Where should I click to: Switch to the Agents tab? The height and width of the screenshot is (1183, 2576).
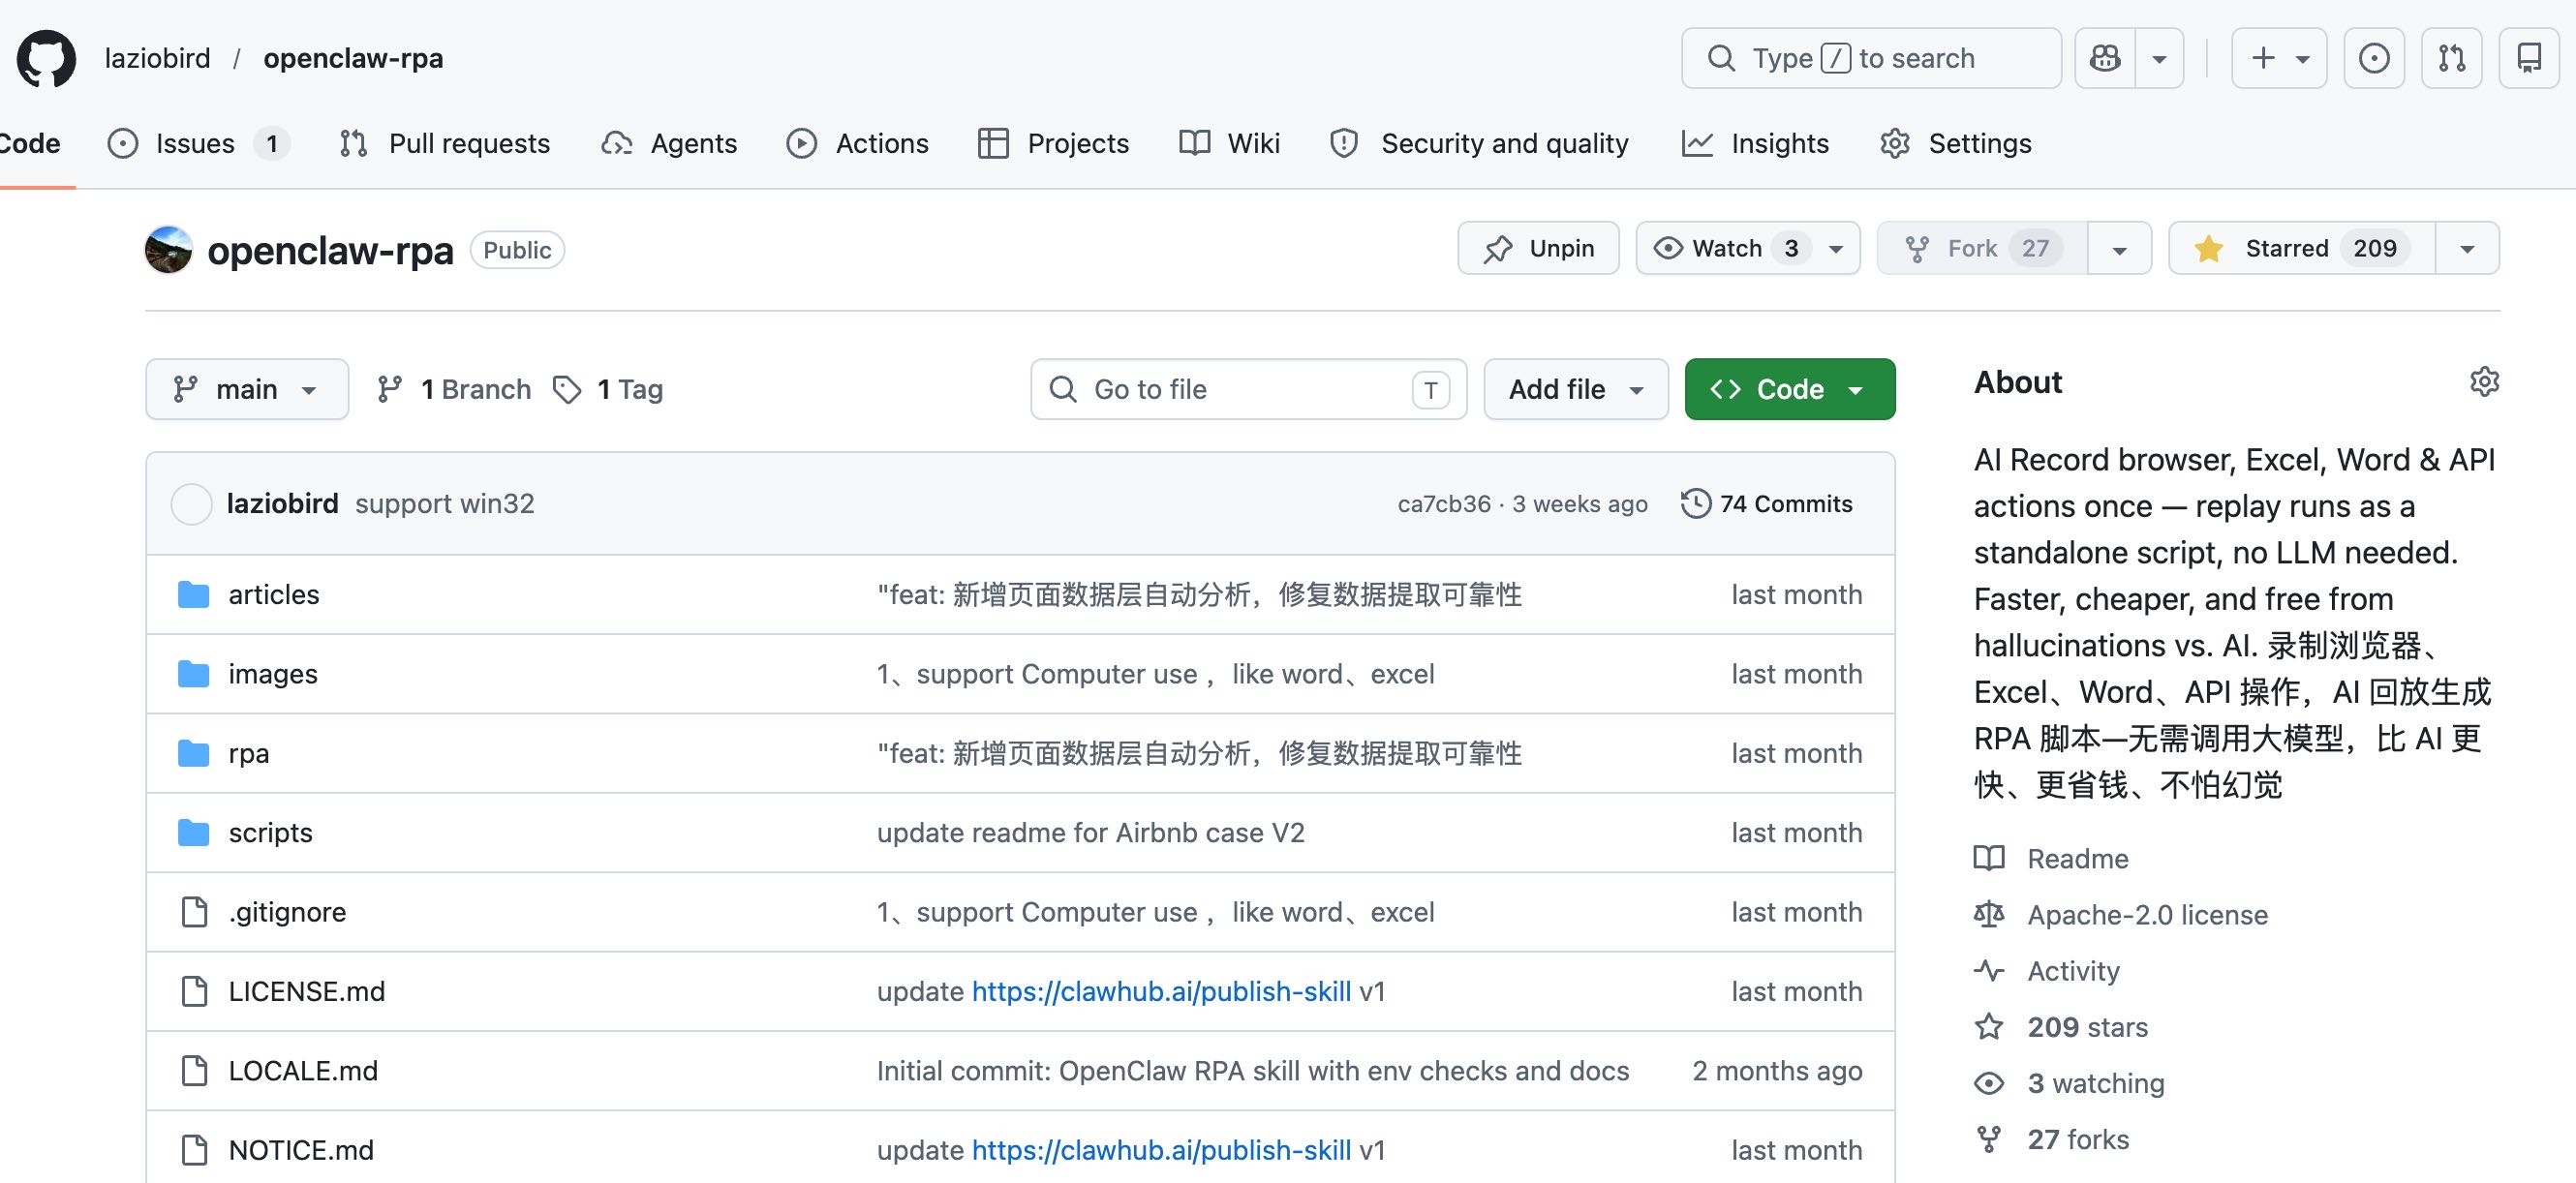click(x=669, y=143)
